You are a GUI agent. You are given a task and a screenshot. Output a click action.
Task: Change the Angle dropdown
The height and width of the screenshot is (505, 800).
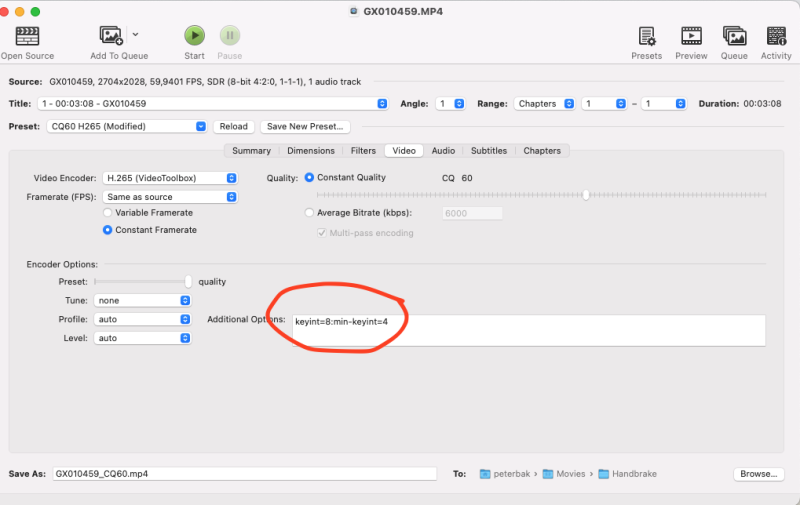(x=450, y=104)
